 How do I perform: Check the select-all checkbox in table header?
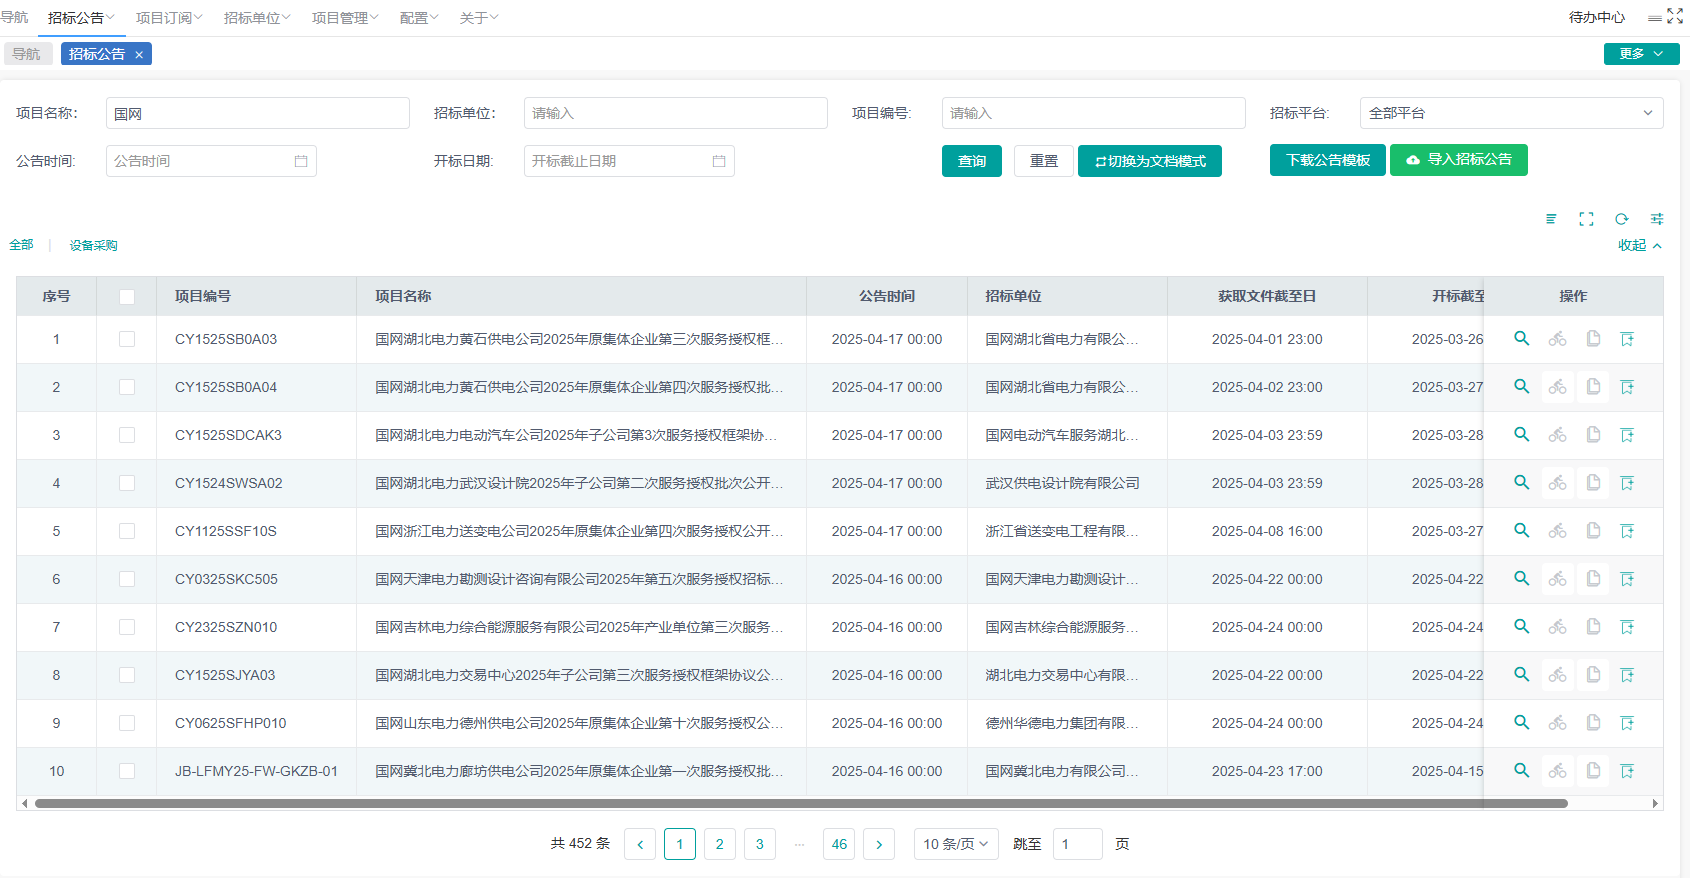click(127, 297)
